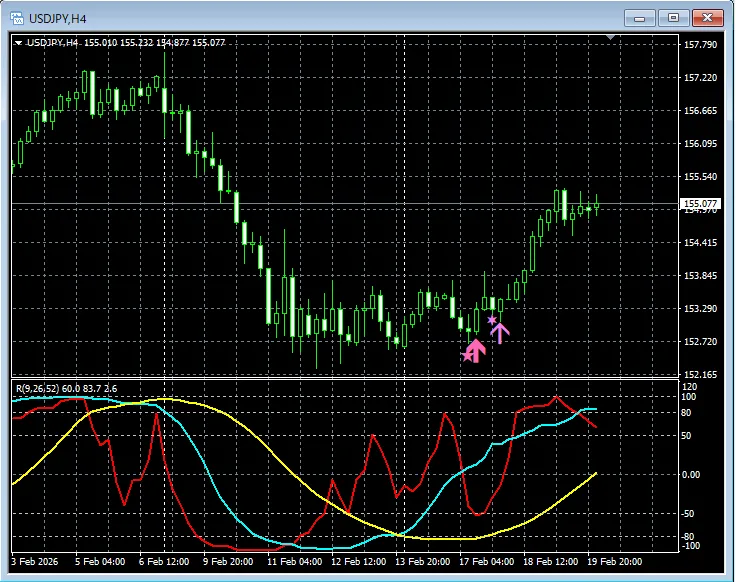
Task: Click the thick pink up arrow signal
Action: coord(476,349)
